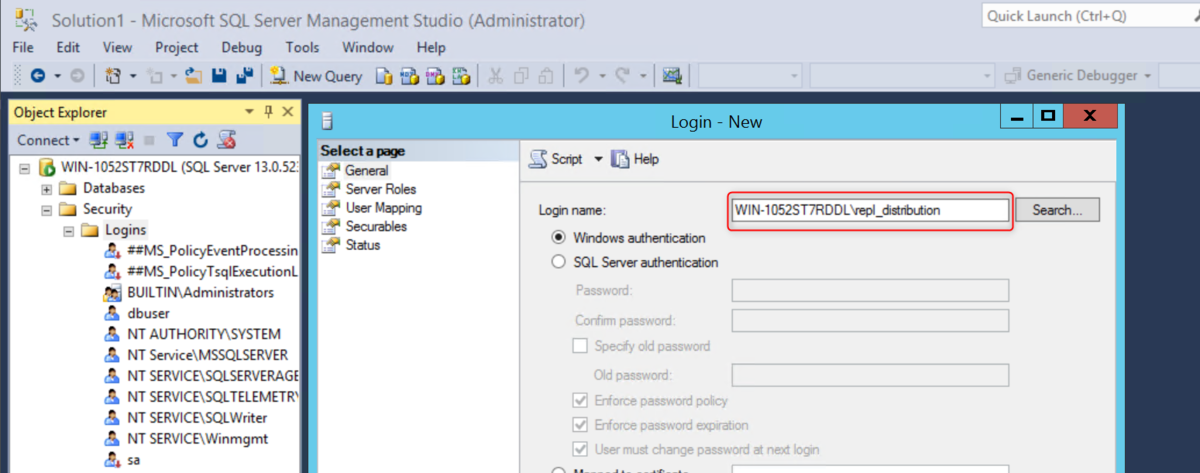1200x473 pixels.
Task: Click the Open File folder icon
Action: 194,75
